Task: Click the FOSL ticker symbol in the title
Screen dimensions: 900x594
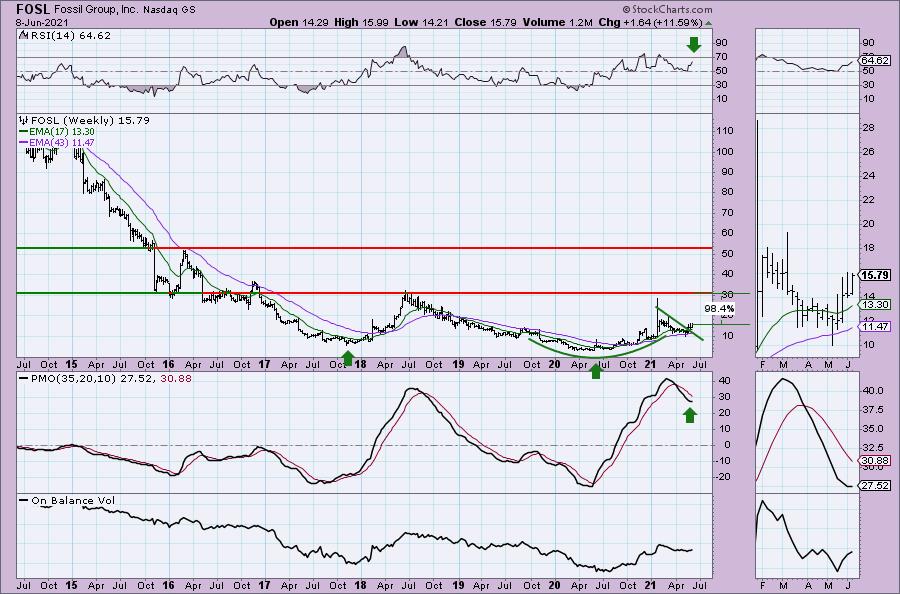Action: click(33, 9)
